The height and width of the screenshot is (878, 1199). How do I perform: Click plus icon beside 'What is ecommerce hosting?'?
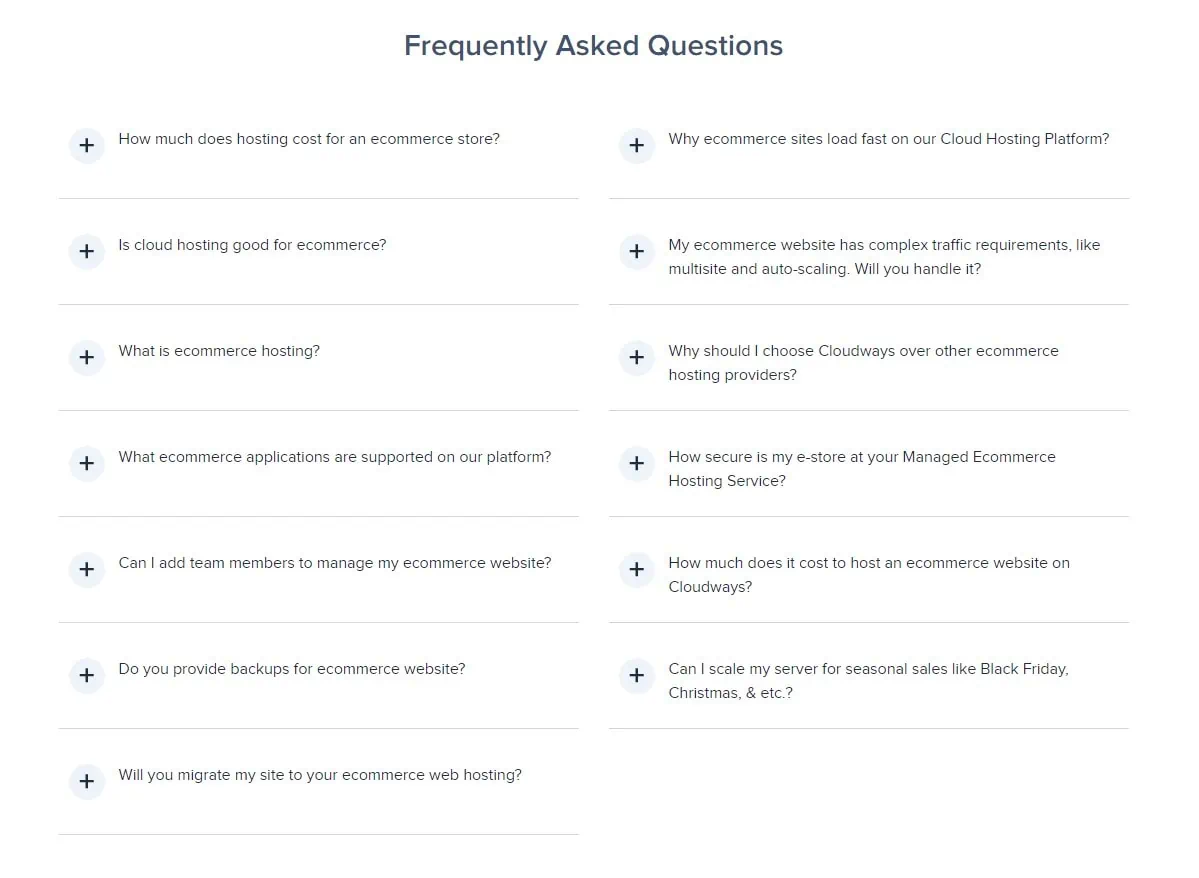click(x=87, y=357)
